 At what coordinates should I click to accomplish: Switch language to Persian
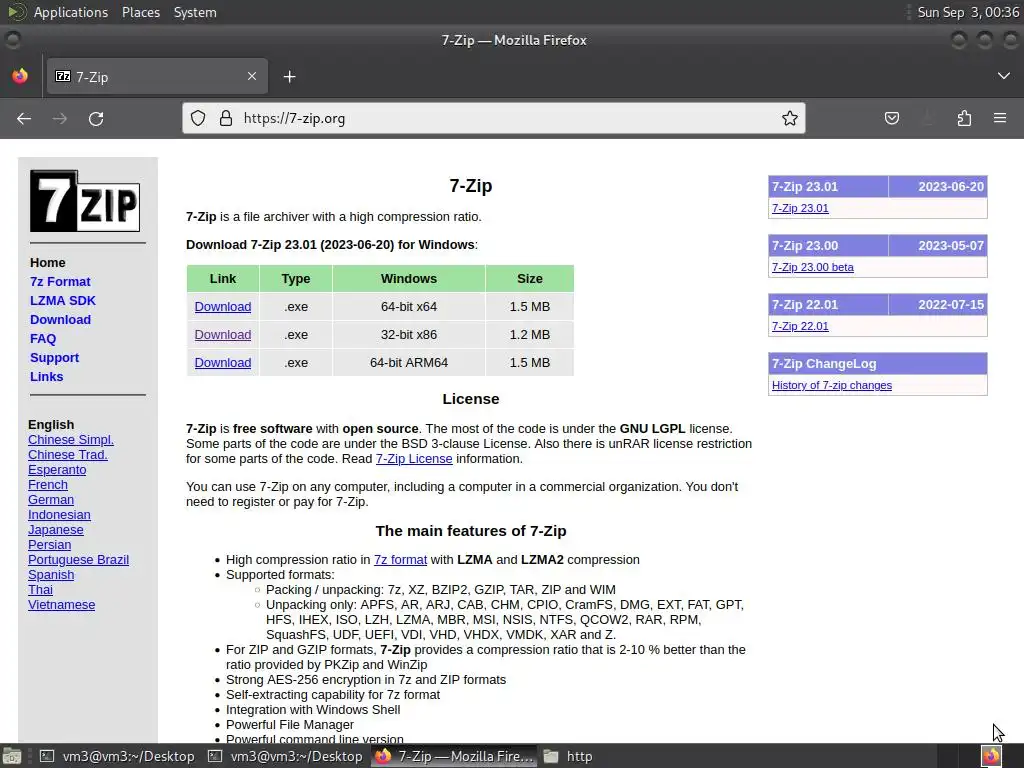(x=50, y=545)
